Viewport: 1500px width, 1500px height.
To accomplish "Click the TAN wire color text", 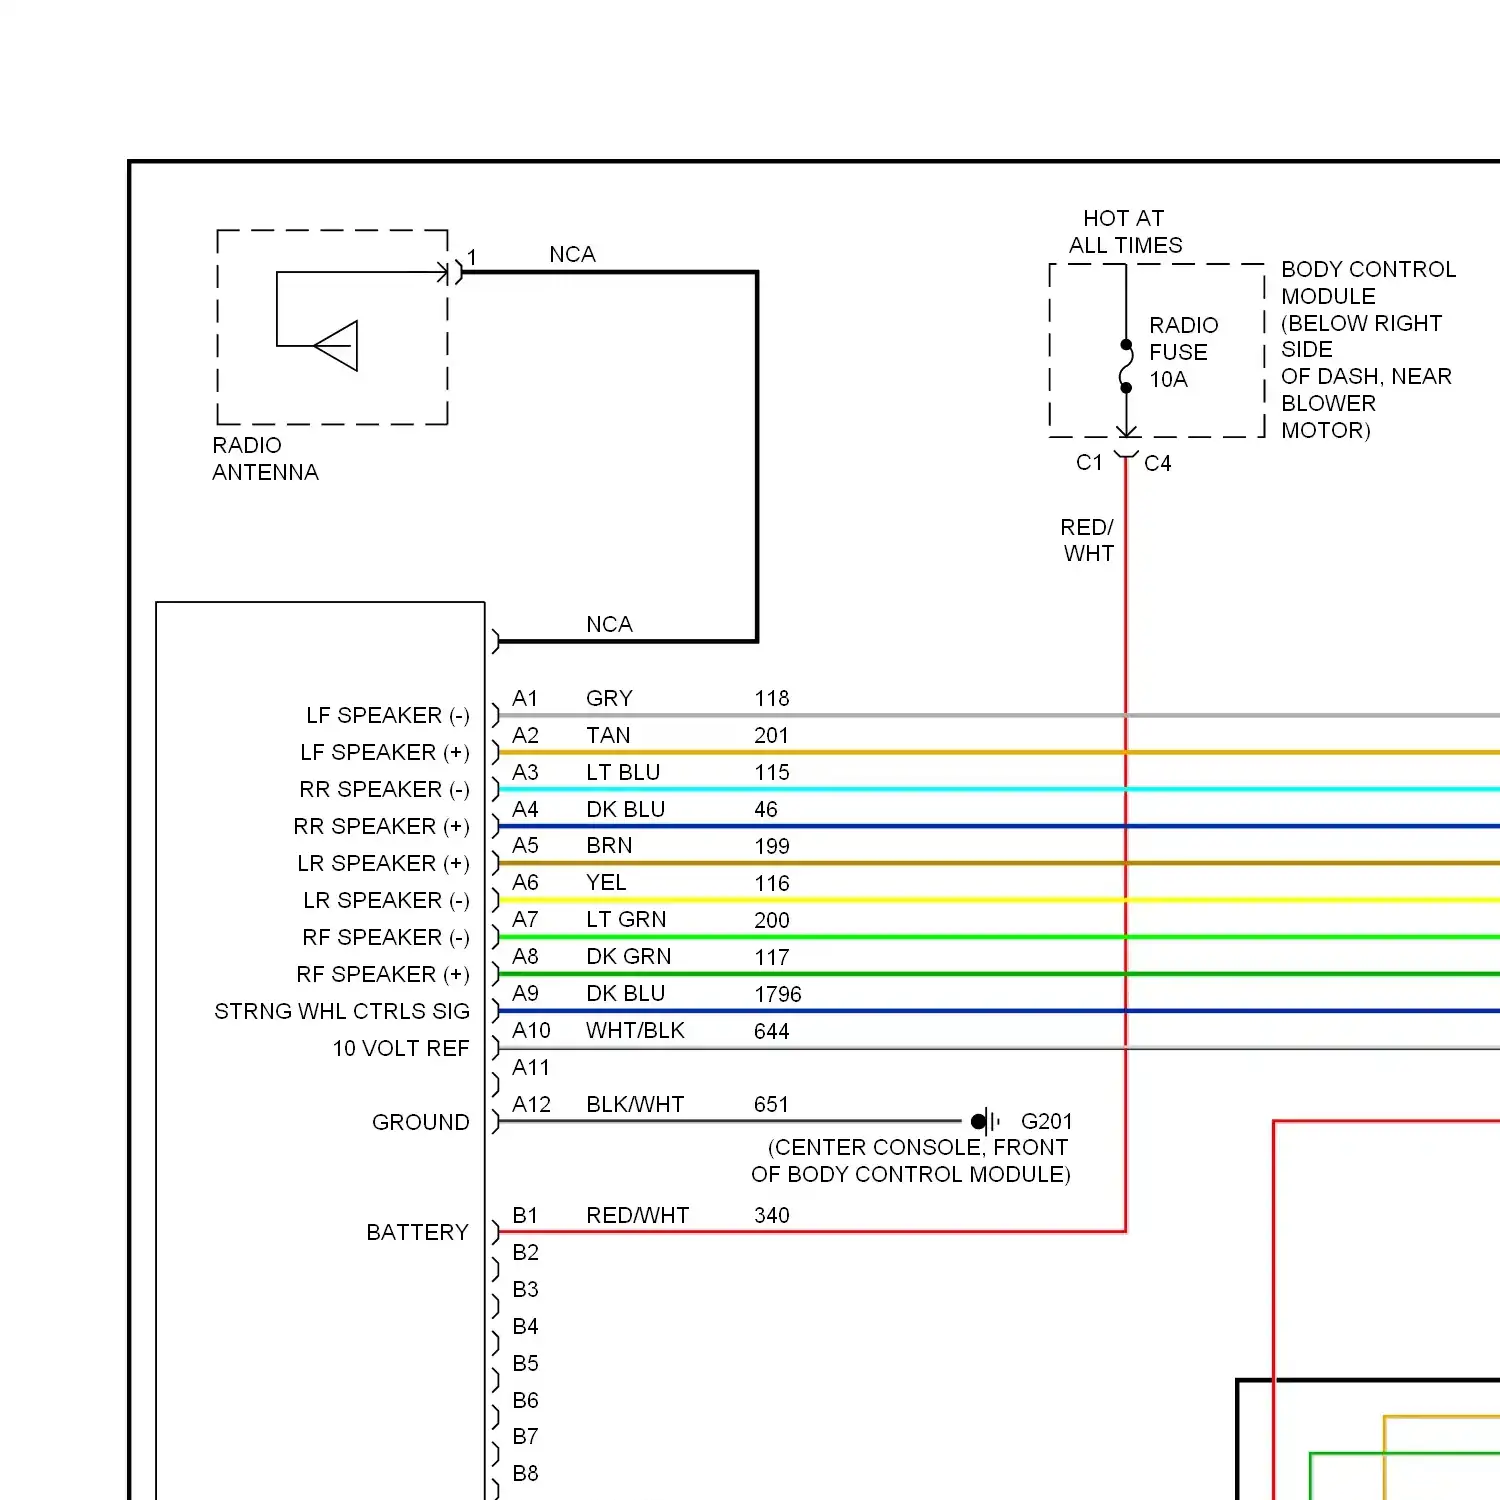I will (x=608, y=736).
